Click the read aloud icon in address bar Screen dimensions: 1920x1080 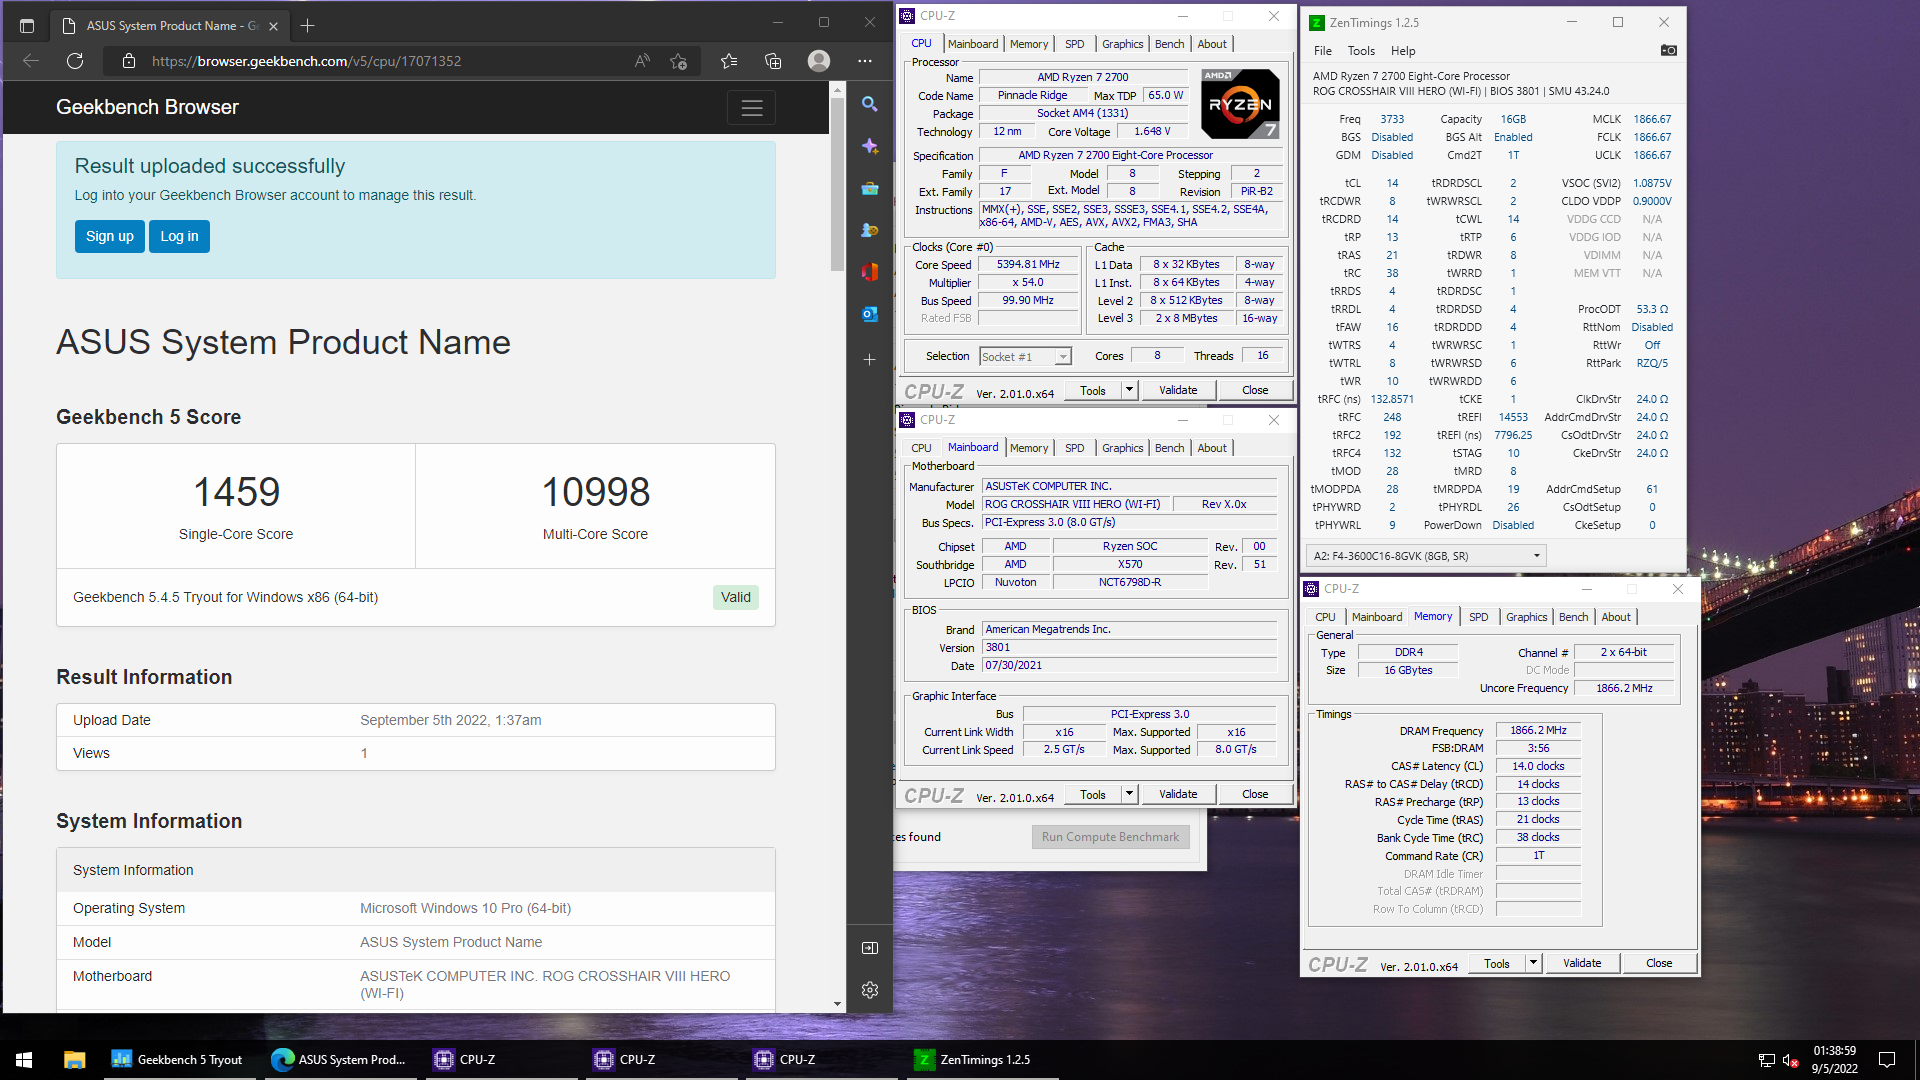[642, 61]
